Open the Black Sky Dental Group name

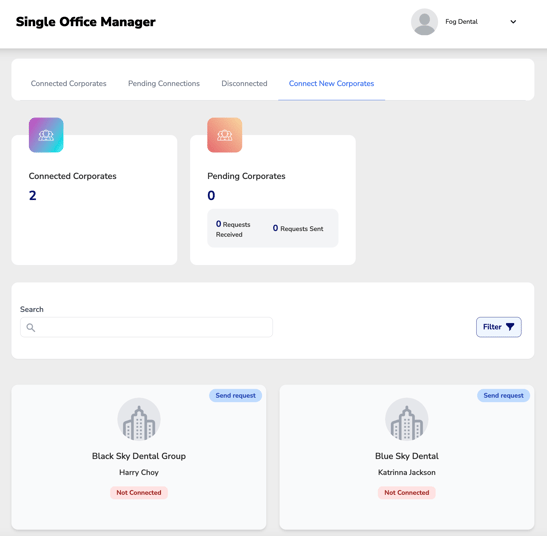click(139, 456)
